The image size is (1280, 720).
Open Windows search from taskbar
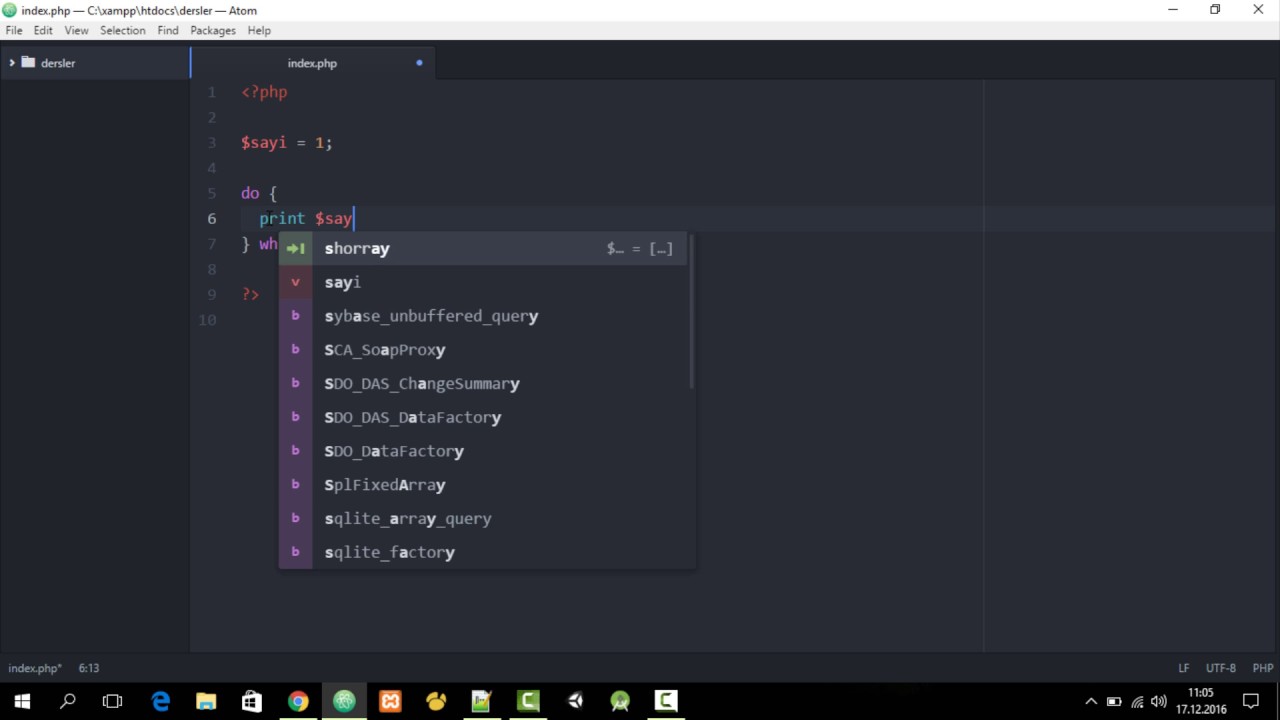click(68, 701)
